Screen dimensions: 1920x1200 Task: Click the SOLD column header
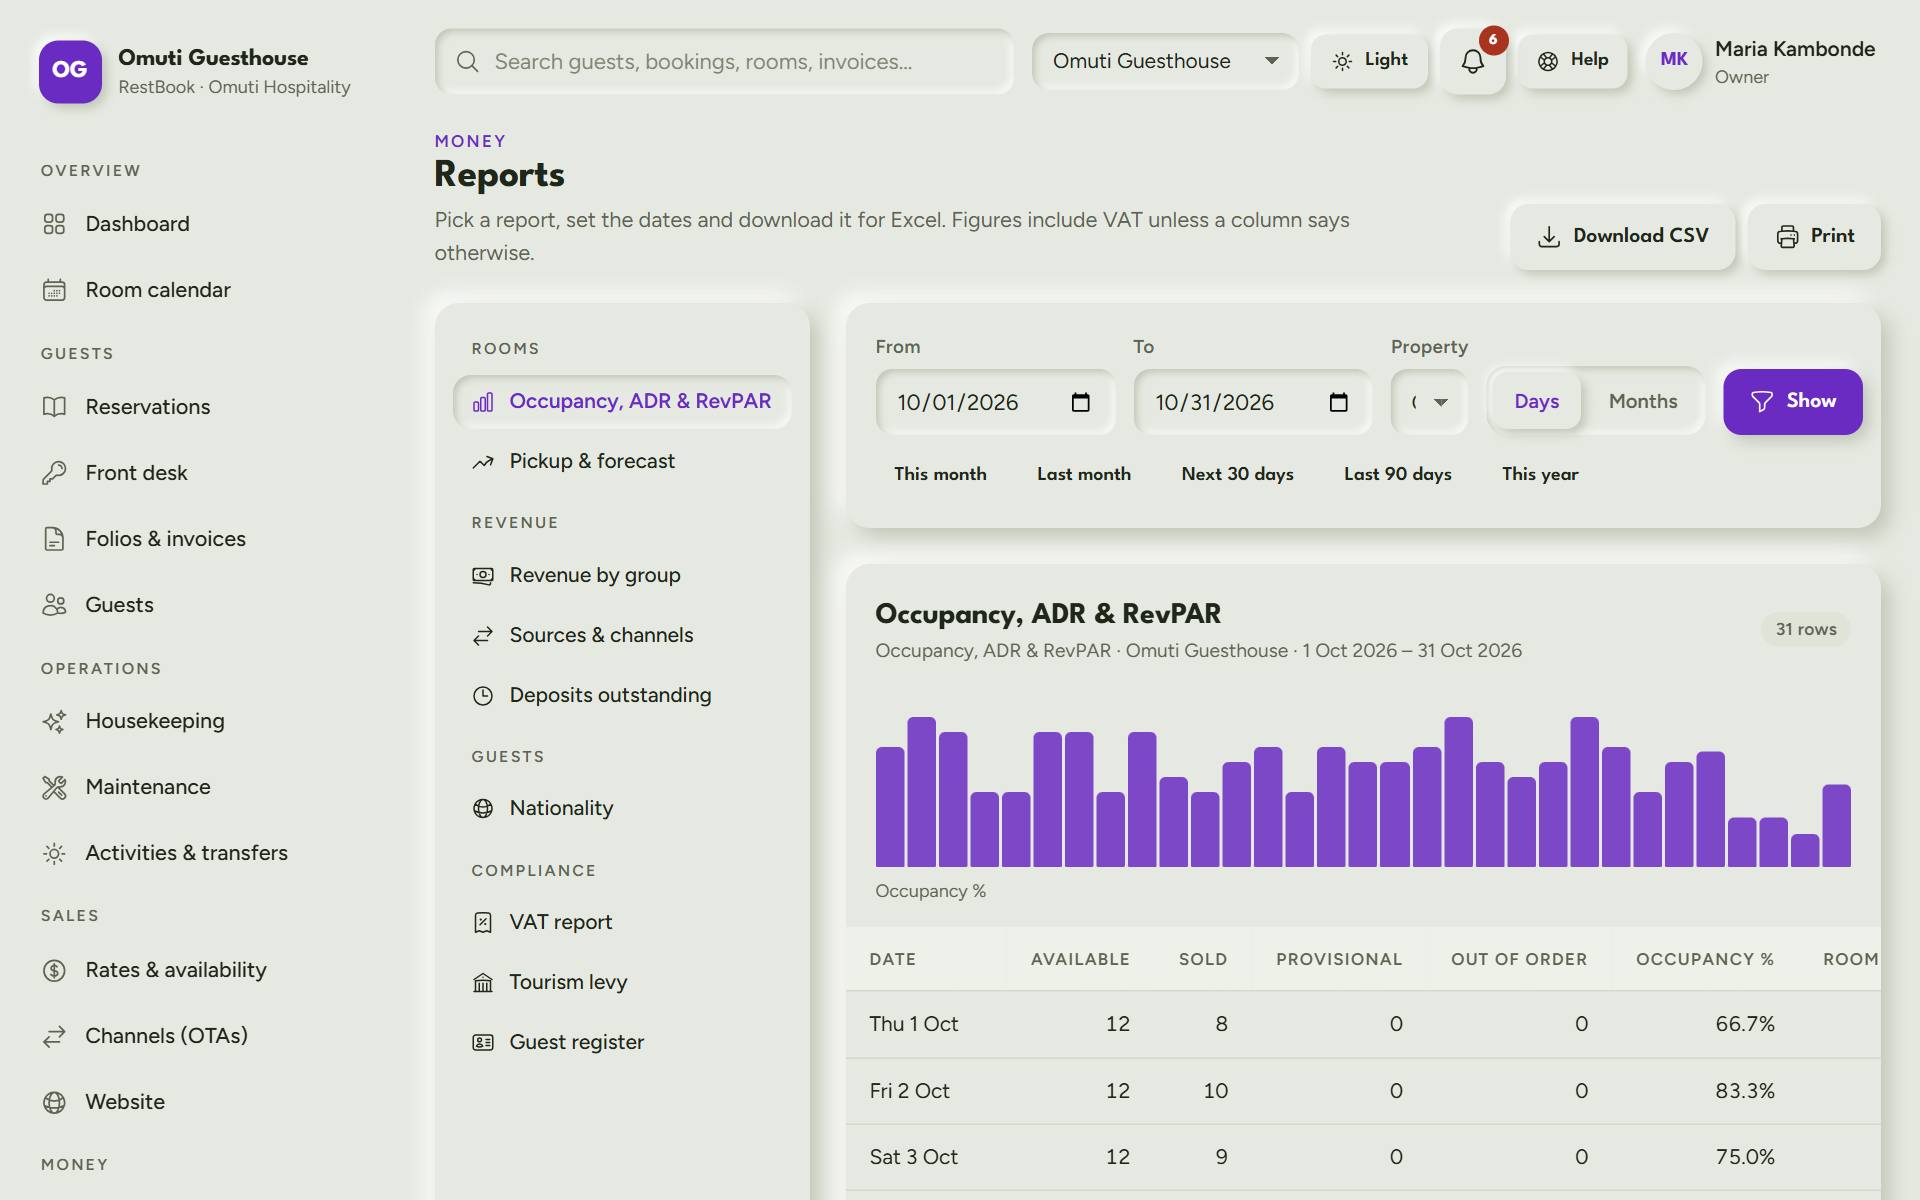point(1203,959)
